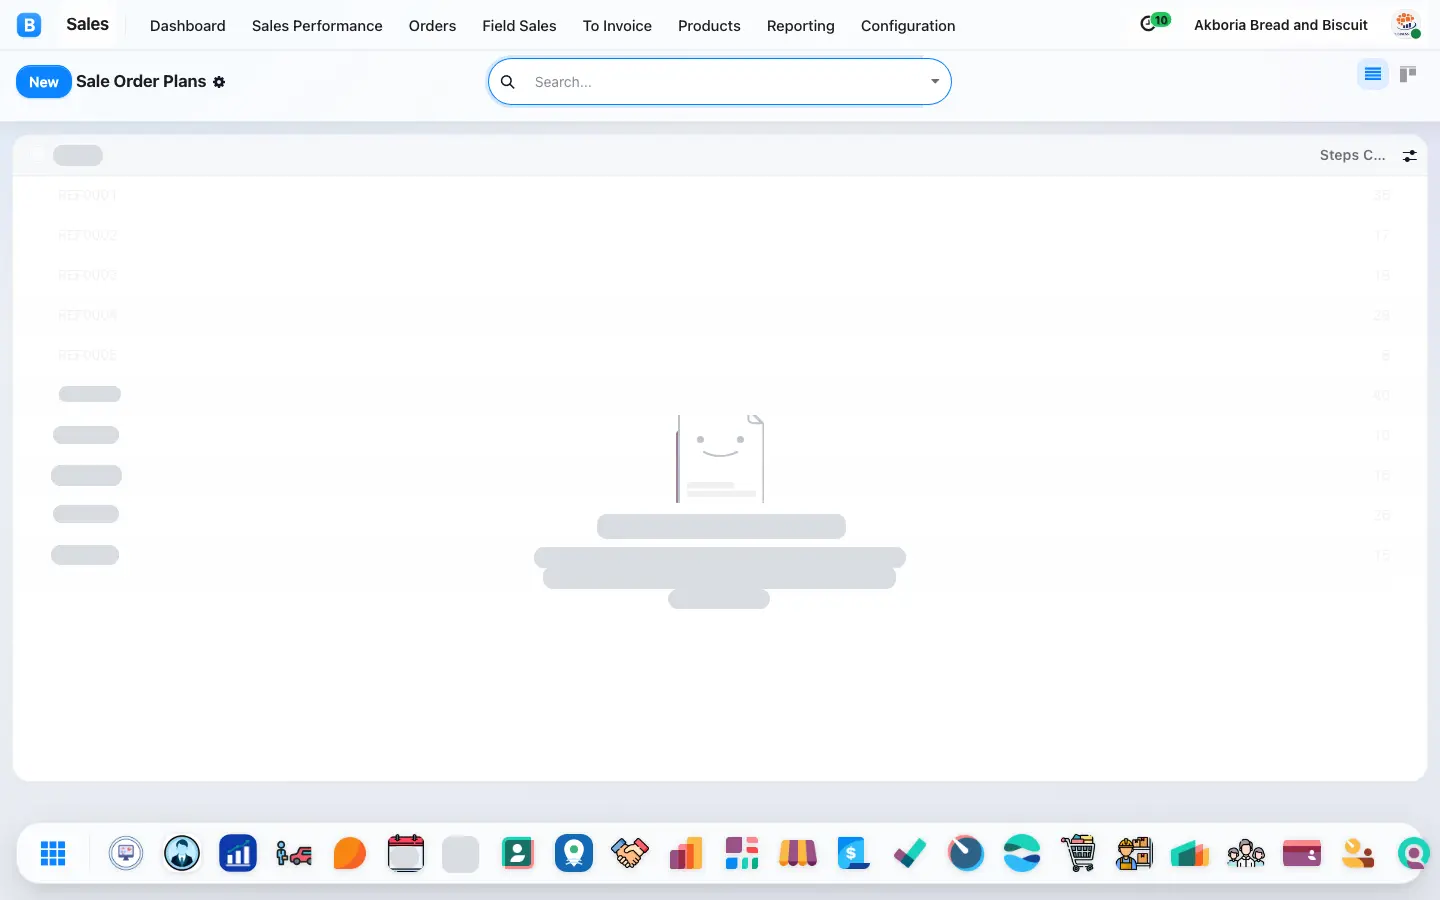Screen dimensions: 1440x900
Task: Open the green contacts app in the dock
Action: coord(518,853)
